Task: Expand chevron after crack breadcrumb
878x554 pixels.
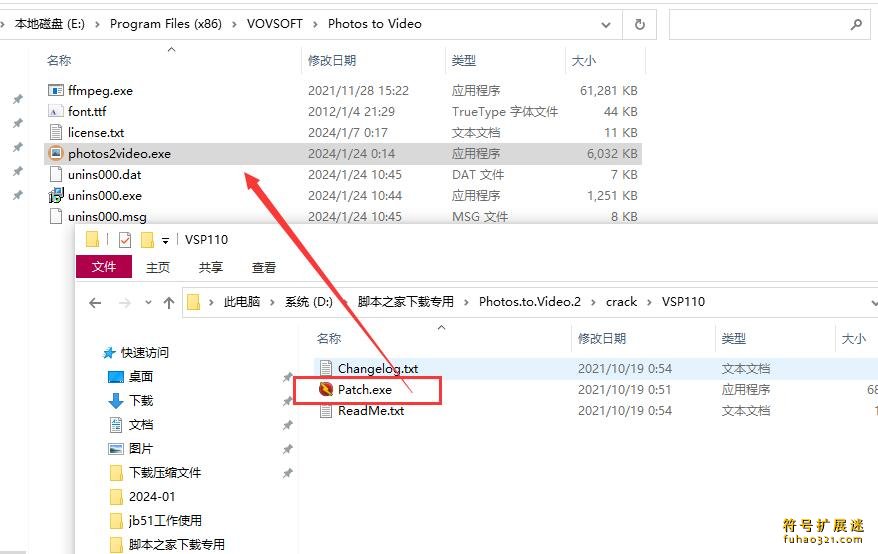Action: click(x=649, y=302)
